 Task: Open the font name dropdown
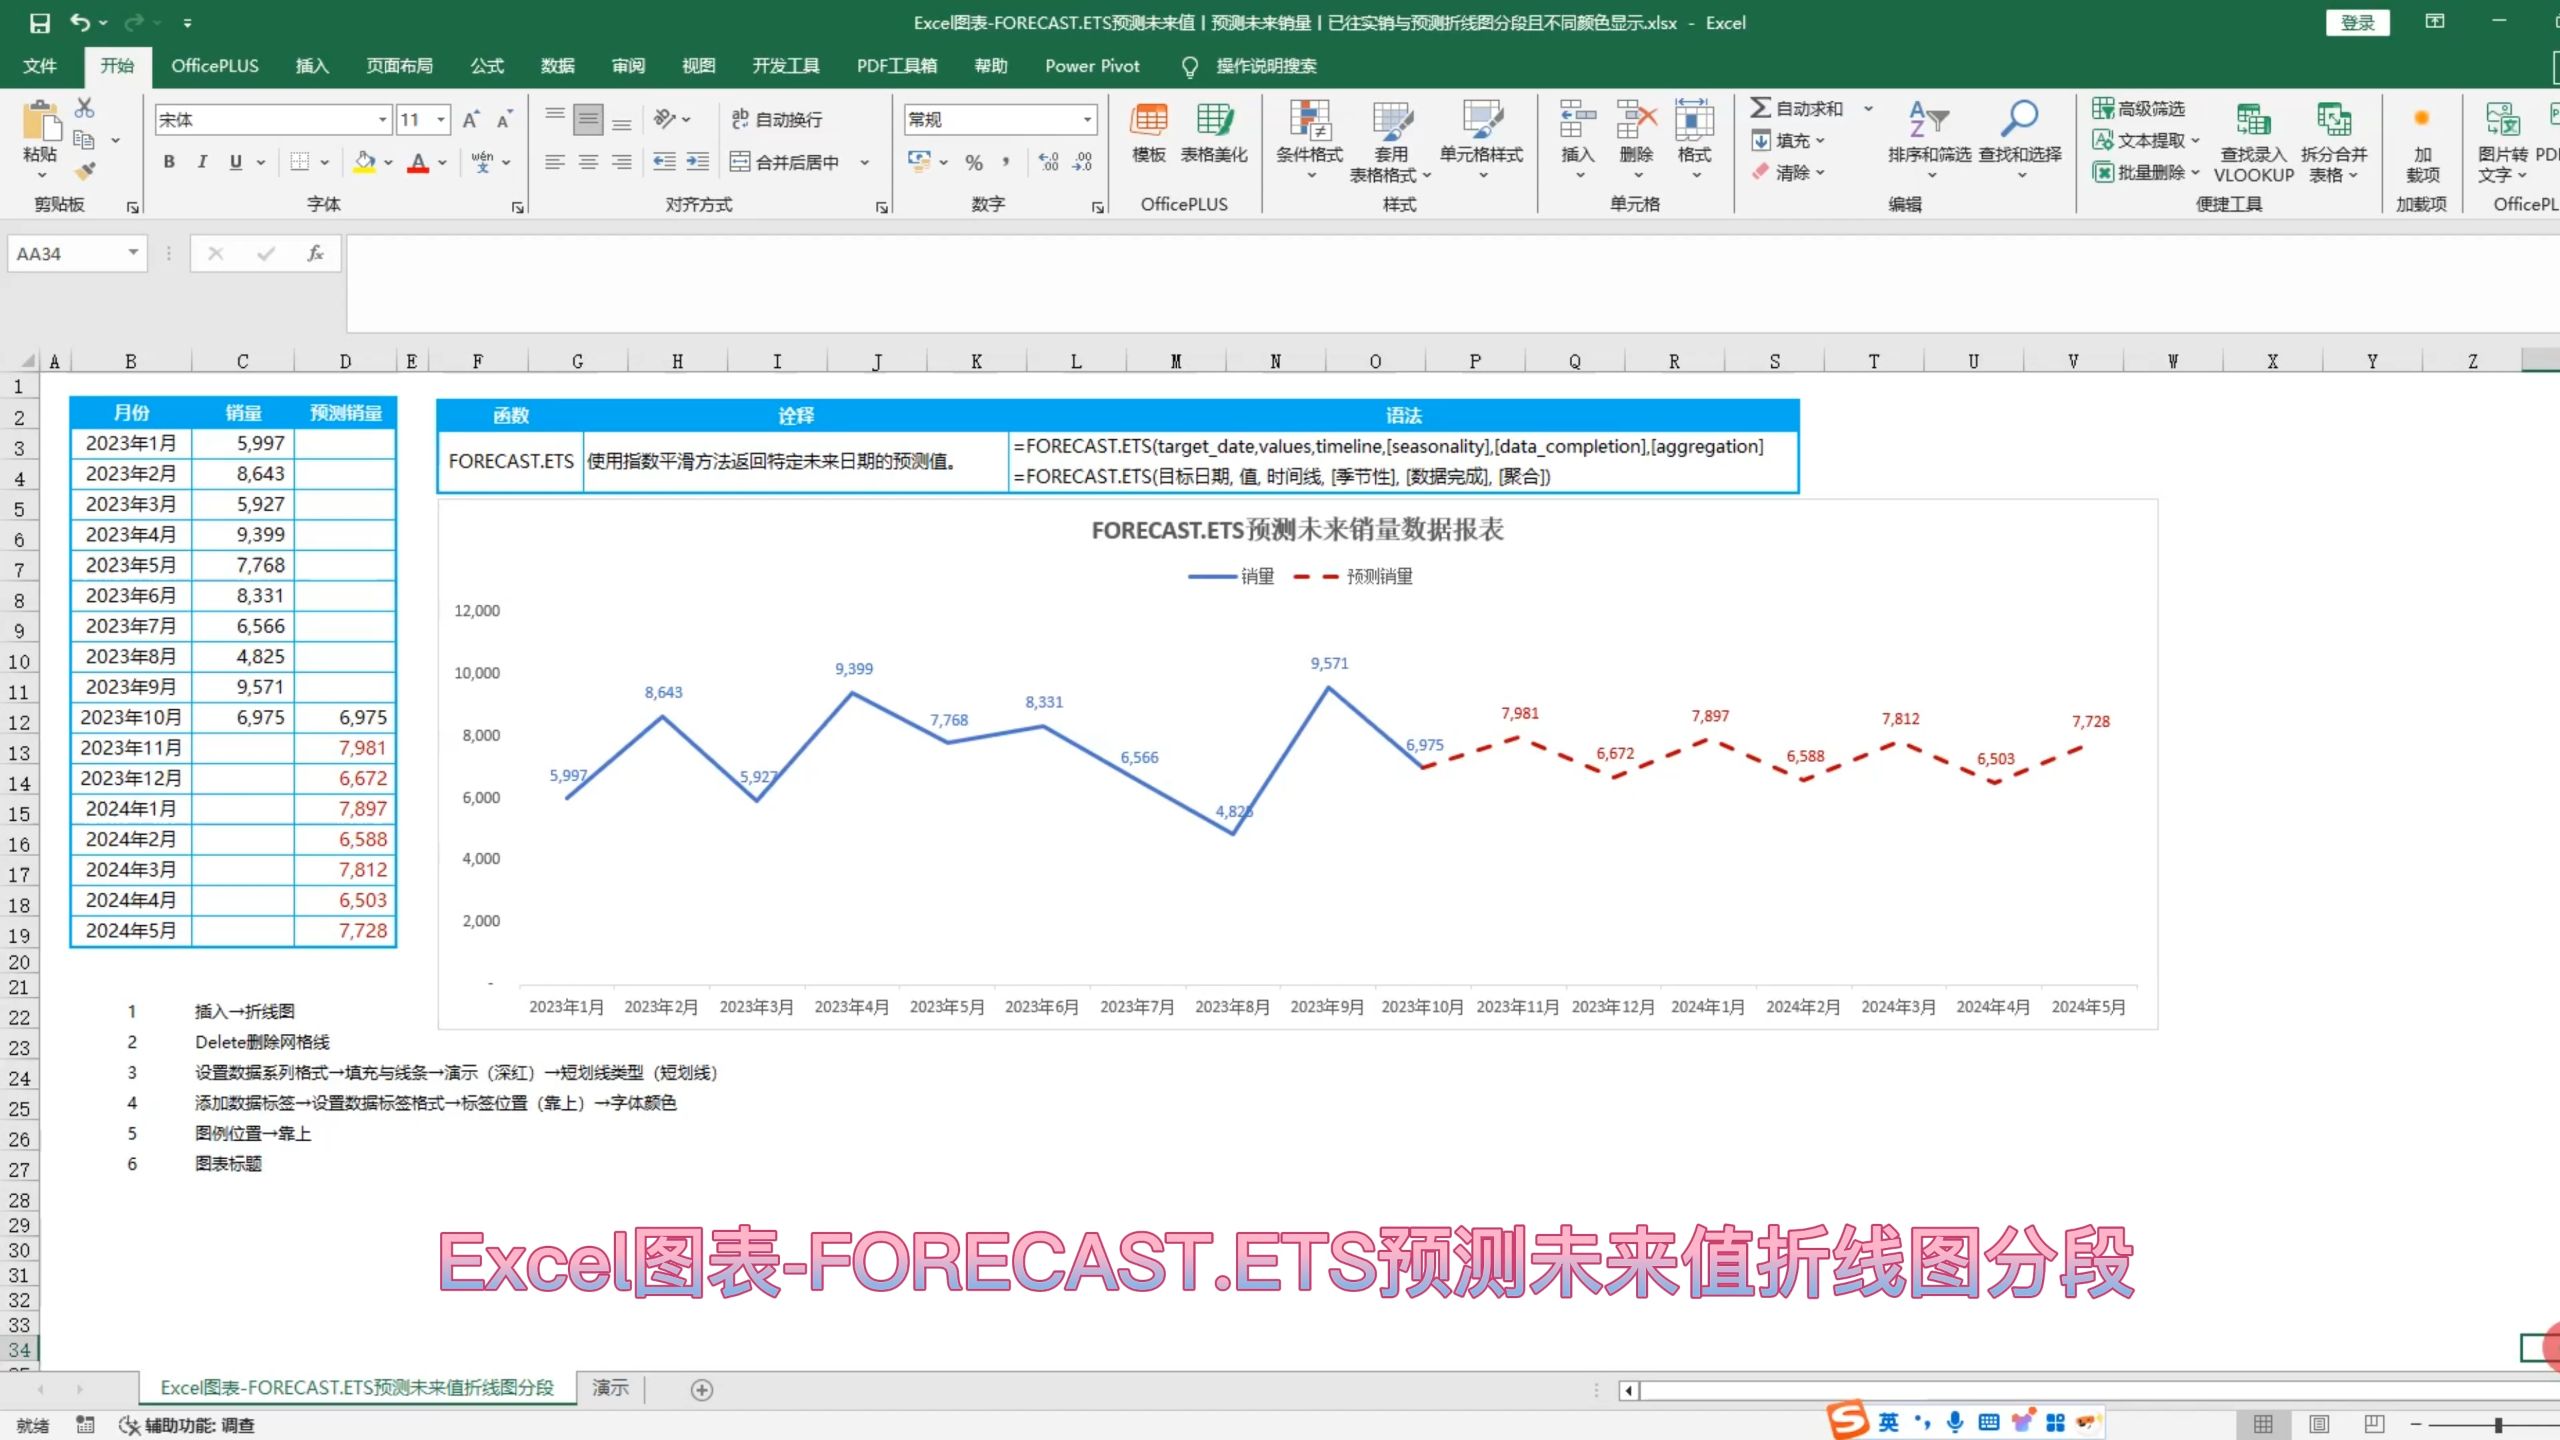383,119
